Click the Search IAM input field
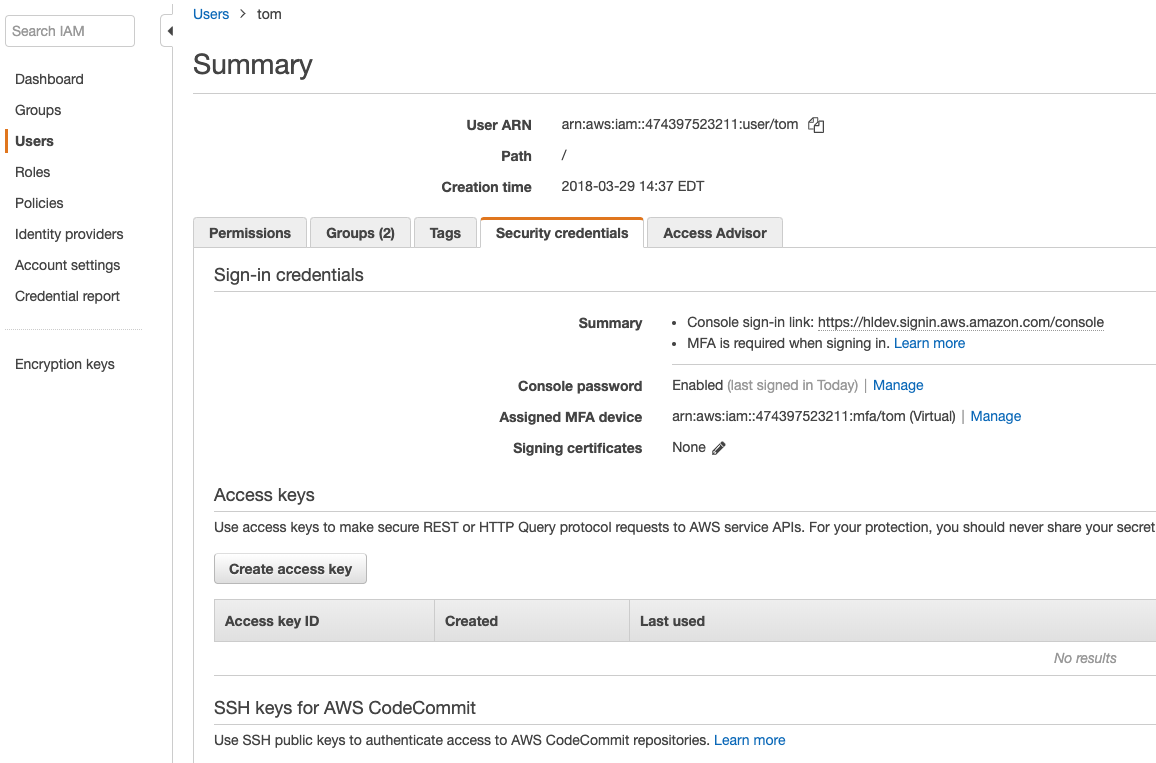 click(69, 31)
